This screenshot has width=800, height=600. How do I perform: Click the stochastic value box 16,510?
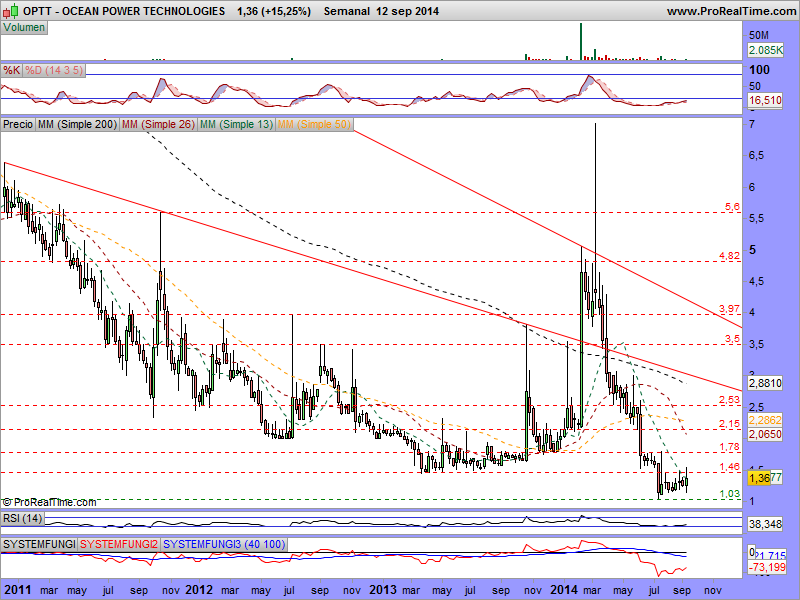pos(765,100)
